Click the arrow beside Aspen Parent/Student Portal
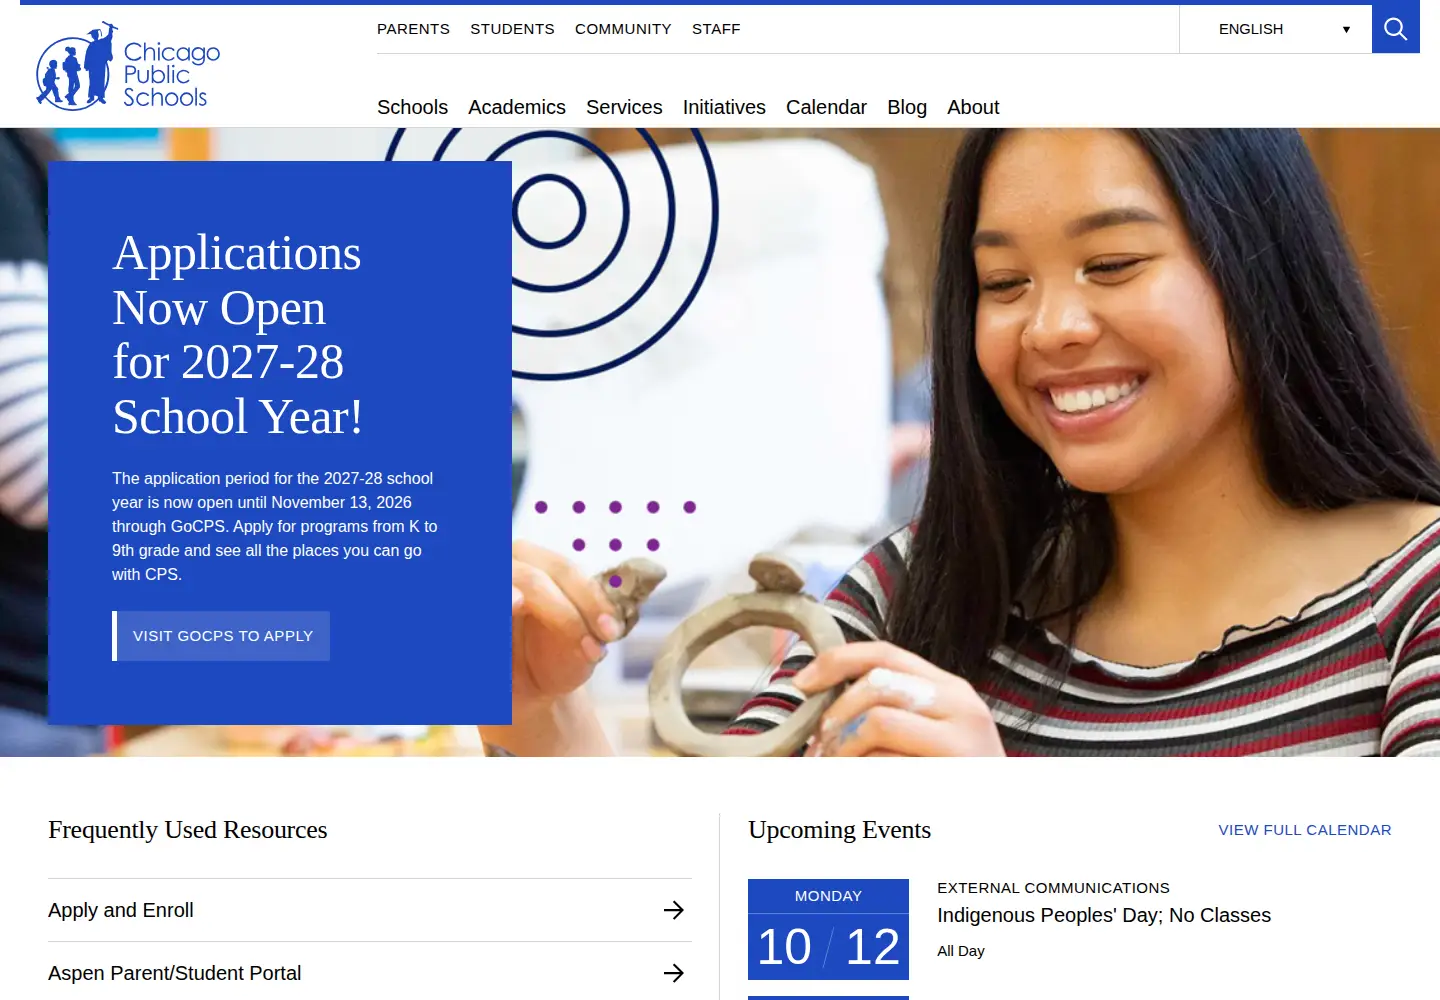The height and width of the screenshot is (1000, 1440). coord(674,973)
